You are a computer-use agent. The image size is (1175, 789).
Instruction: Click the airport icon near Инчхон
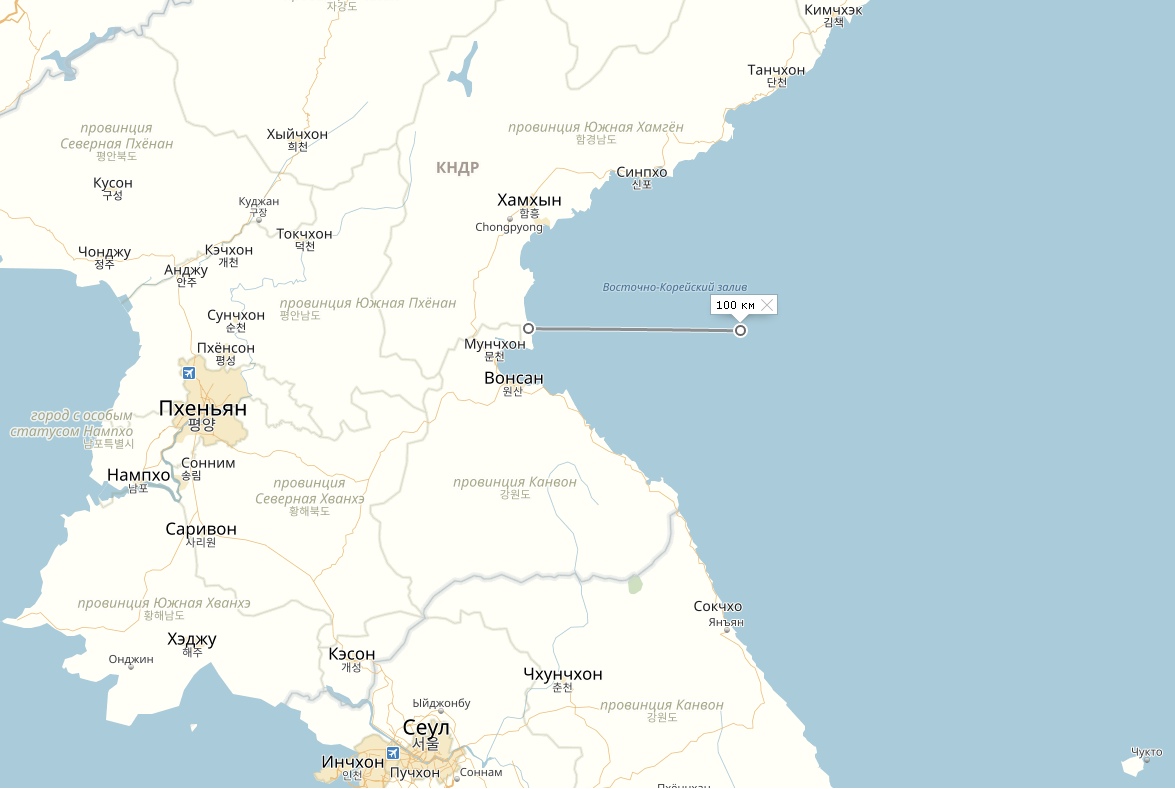coord(393,752)
